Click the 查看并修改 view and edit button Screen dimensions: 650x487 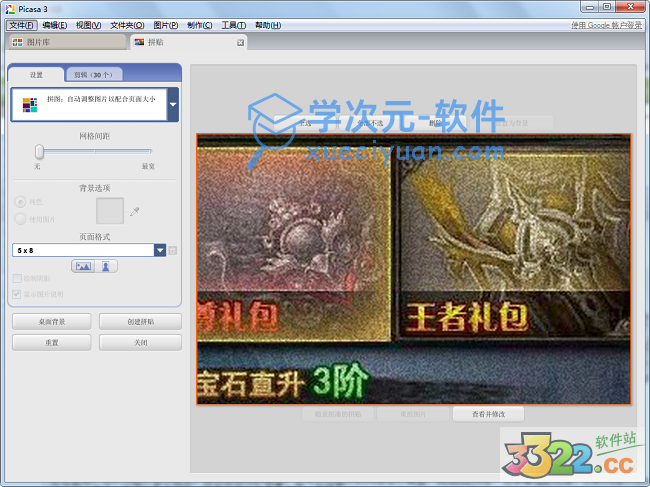click(488, 414)
